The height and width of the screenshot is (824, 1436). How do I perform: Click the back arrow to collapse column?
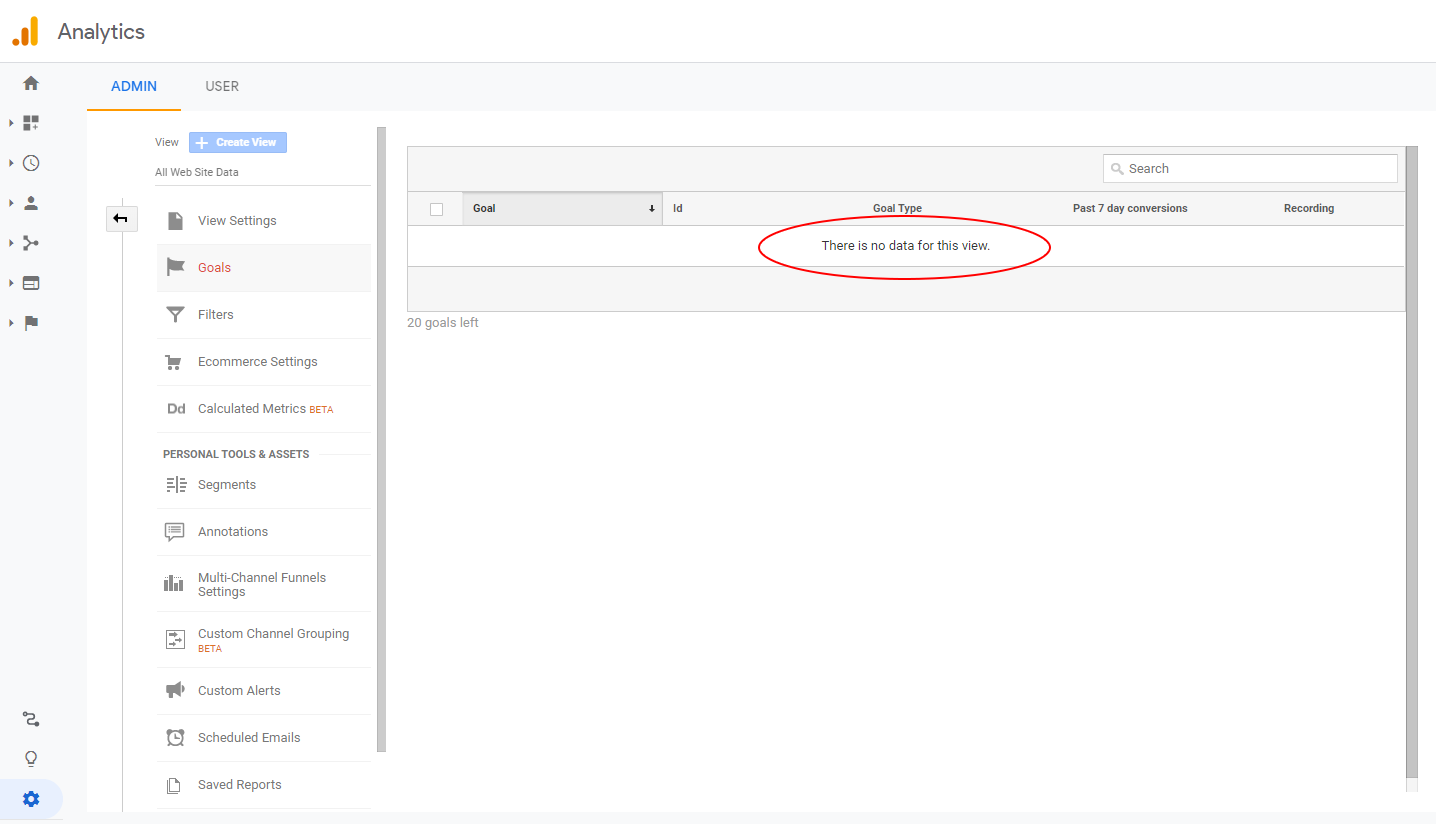(x=121, y=218)
